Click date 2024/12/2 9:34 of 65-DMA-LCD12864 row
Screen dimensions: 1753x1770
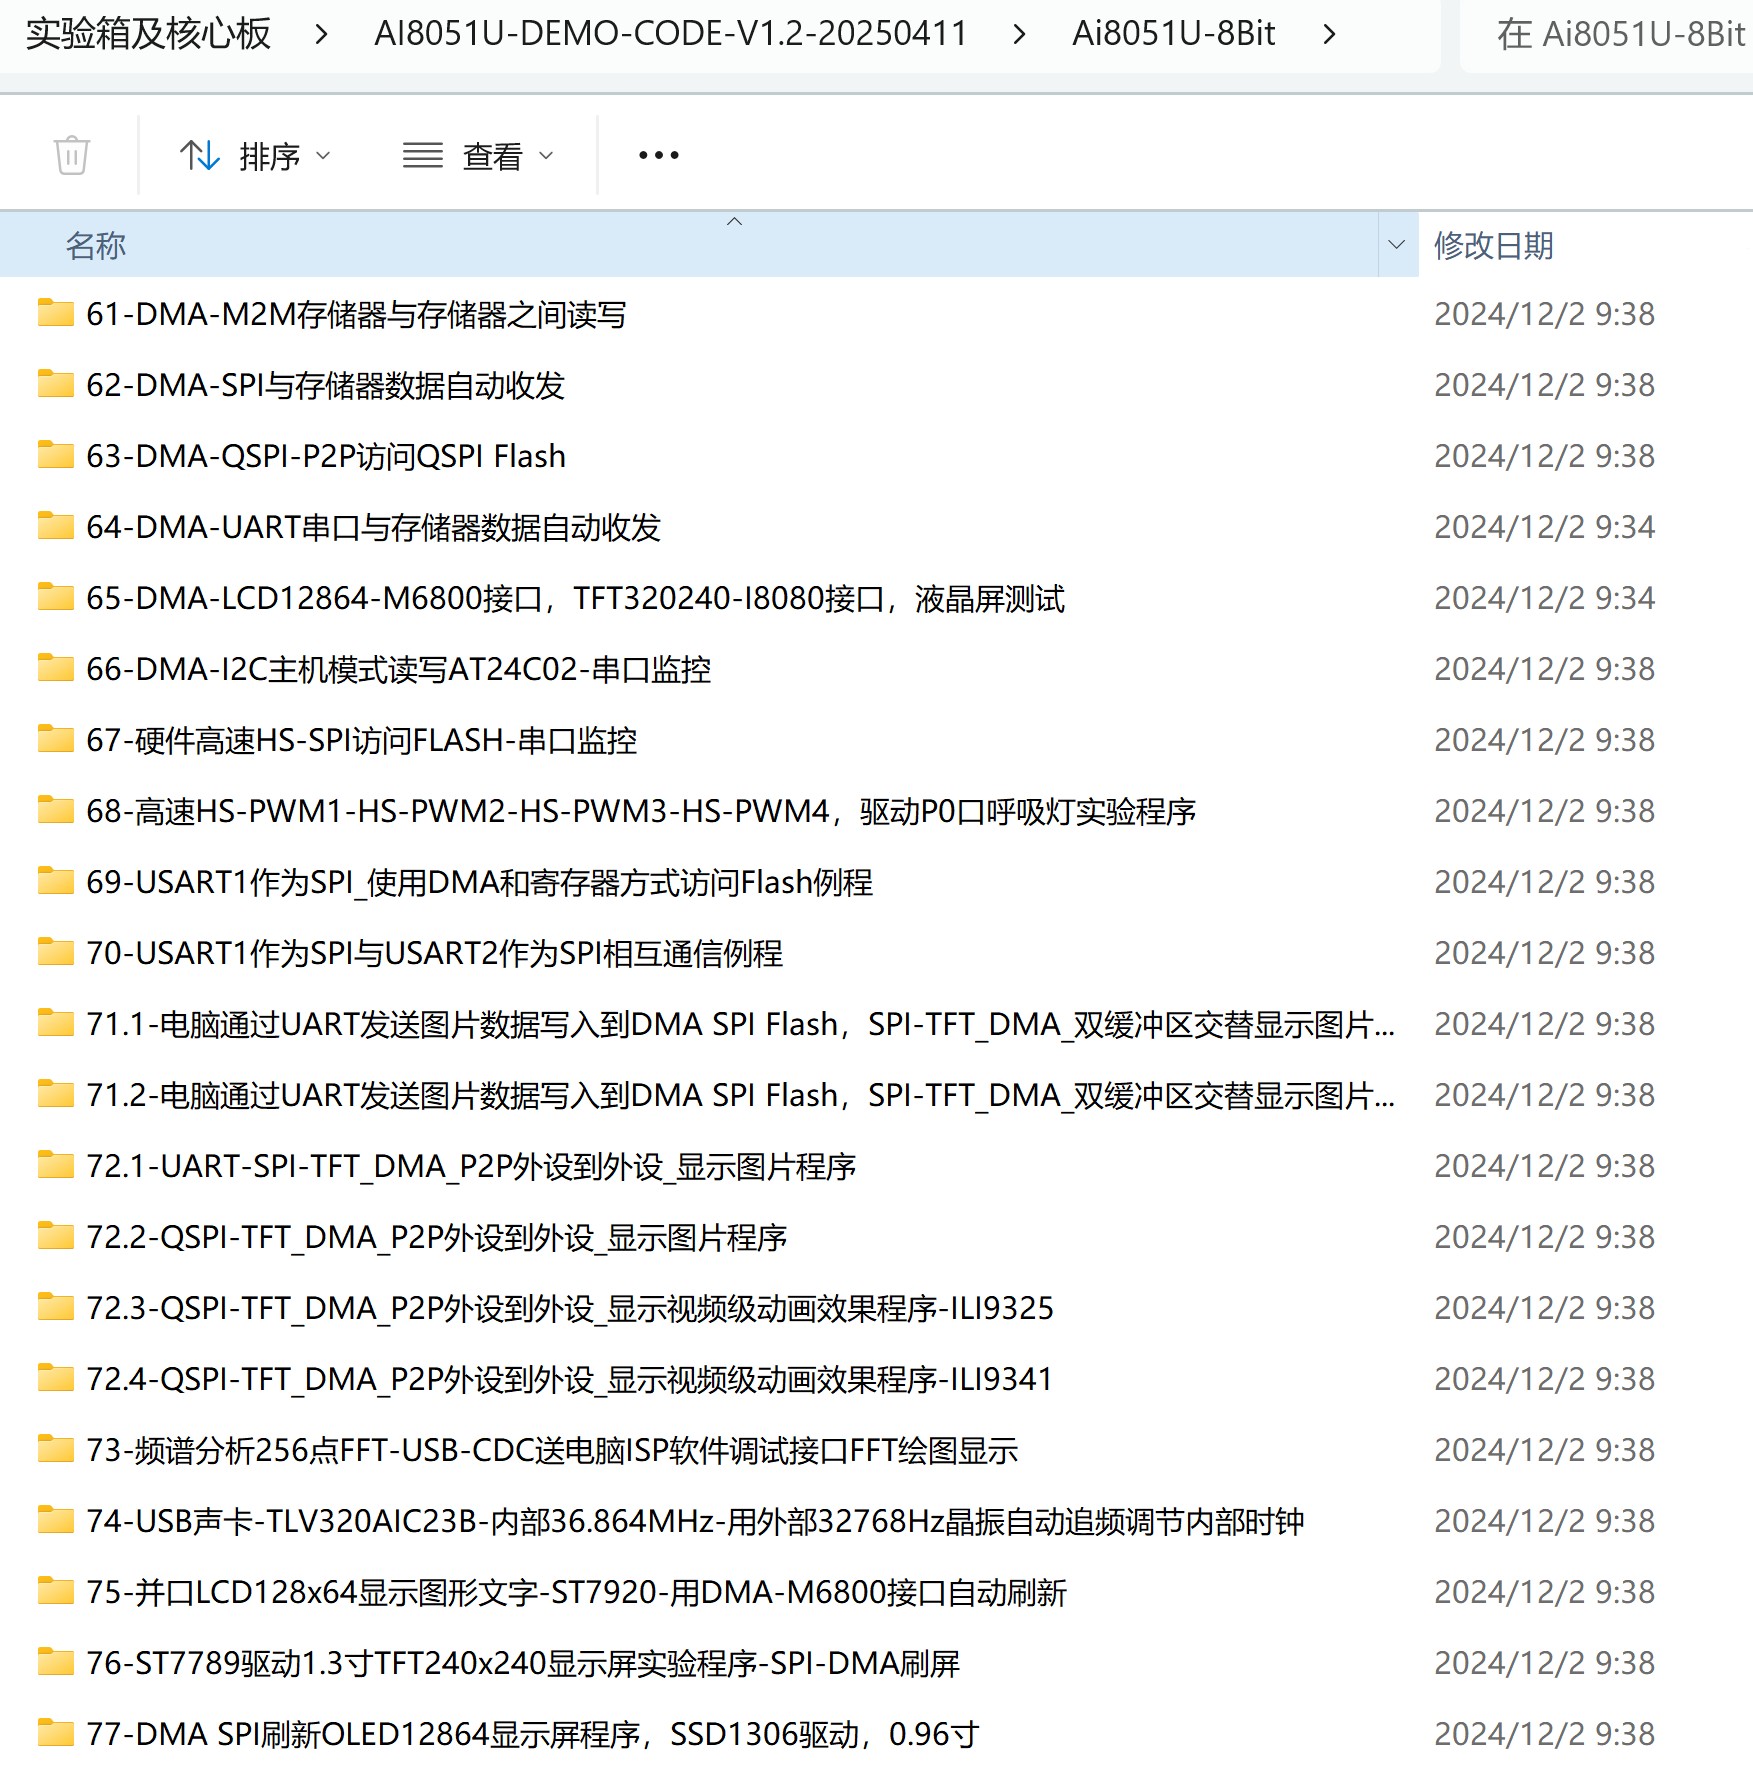coord(1544,598)
